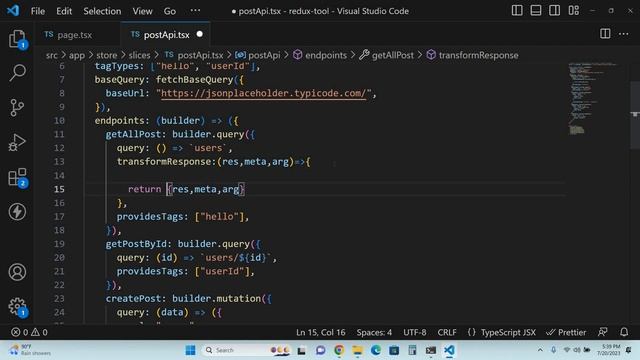640x360 pixels.
Task: Click the src breadcrumb
Action: pos(51,55)
